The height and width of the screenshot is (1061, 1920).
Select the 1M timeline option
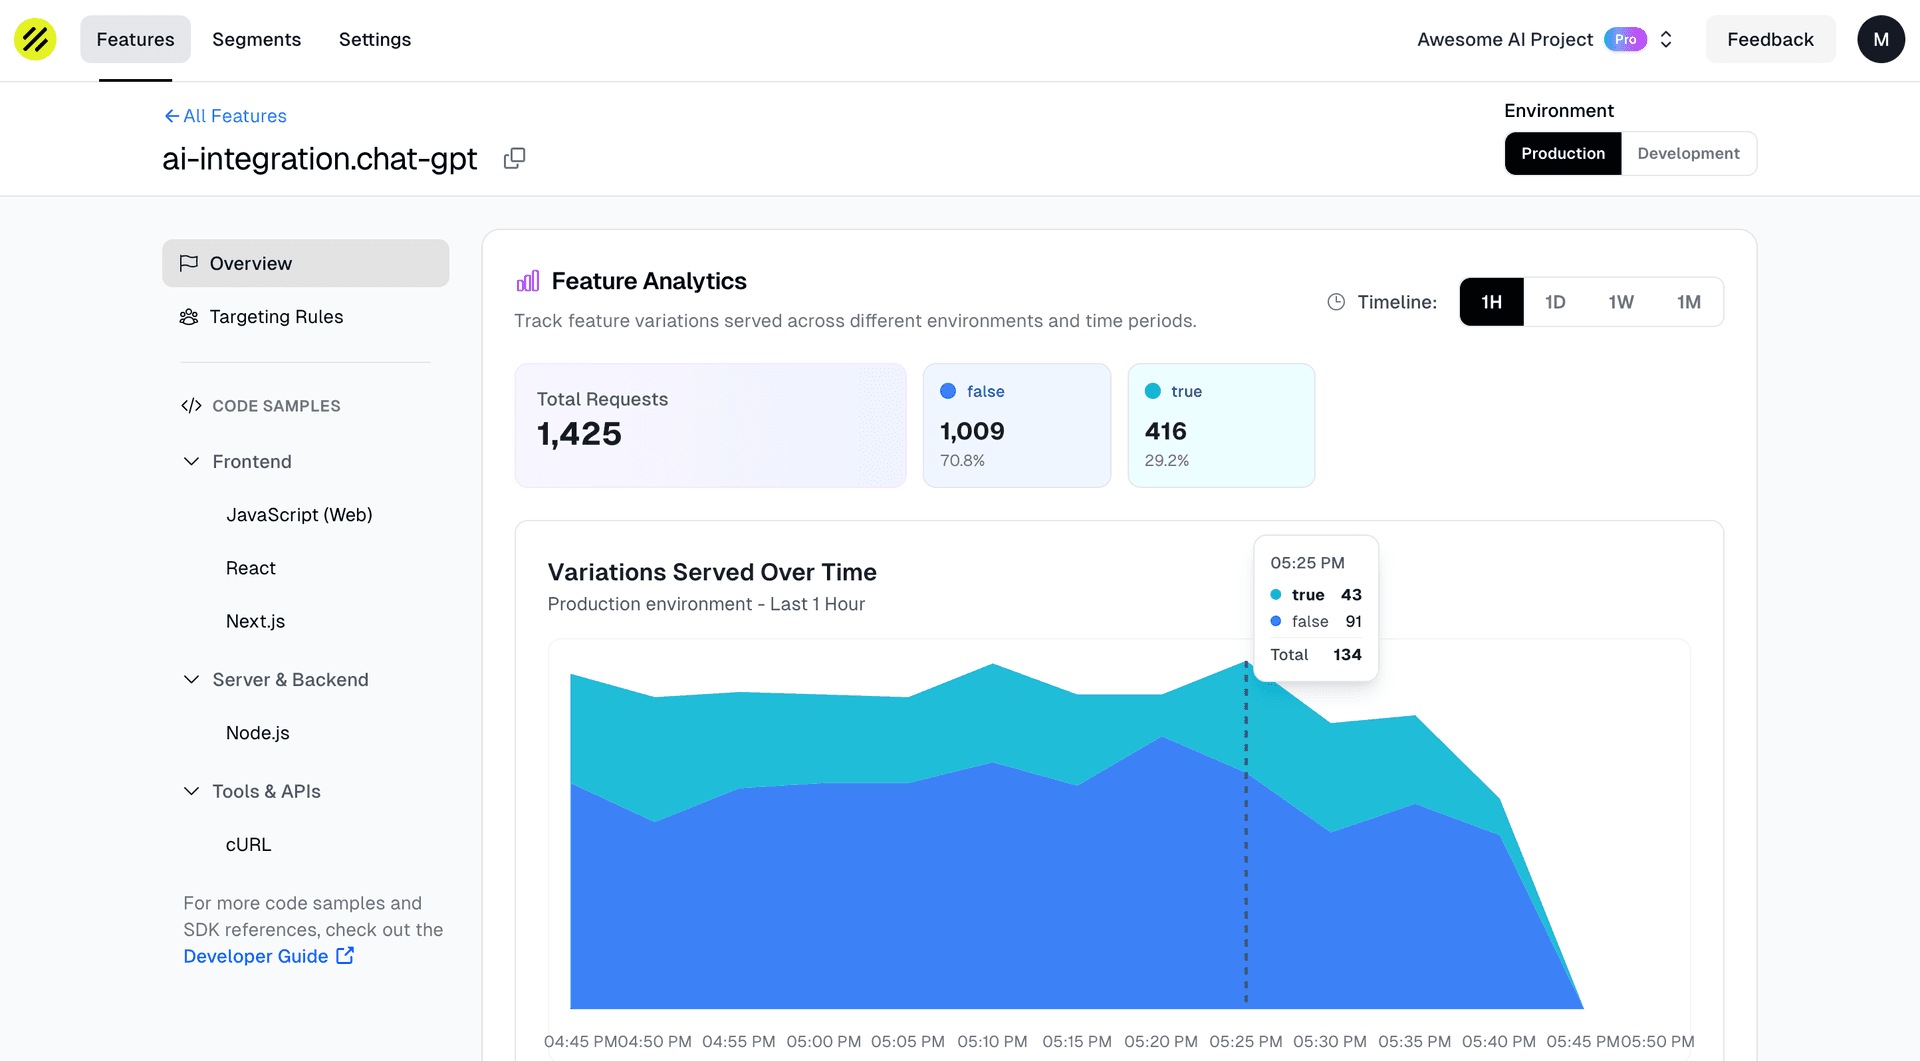click(1688, 301)
